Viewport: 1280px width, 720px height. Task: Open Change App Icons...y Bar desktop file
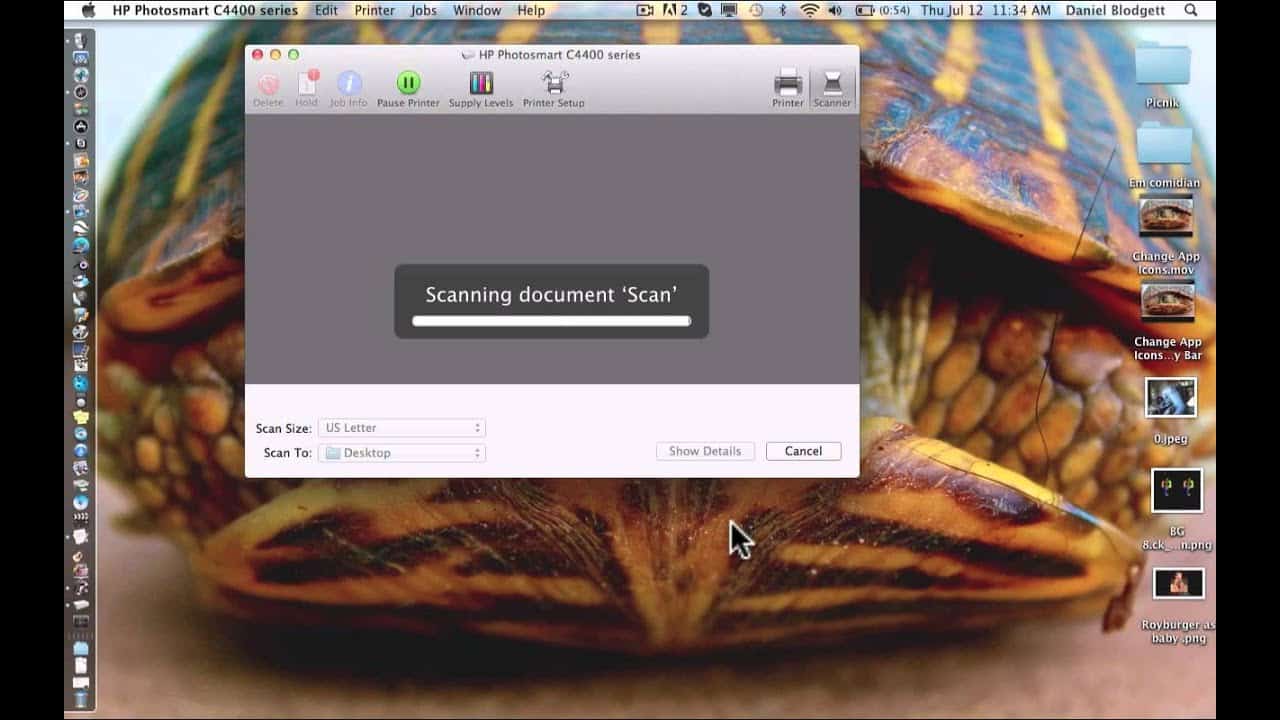click(x=1167, y=300)
